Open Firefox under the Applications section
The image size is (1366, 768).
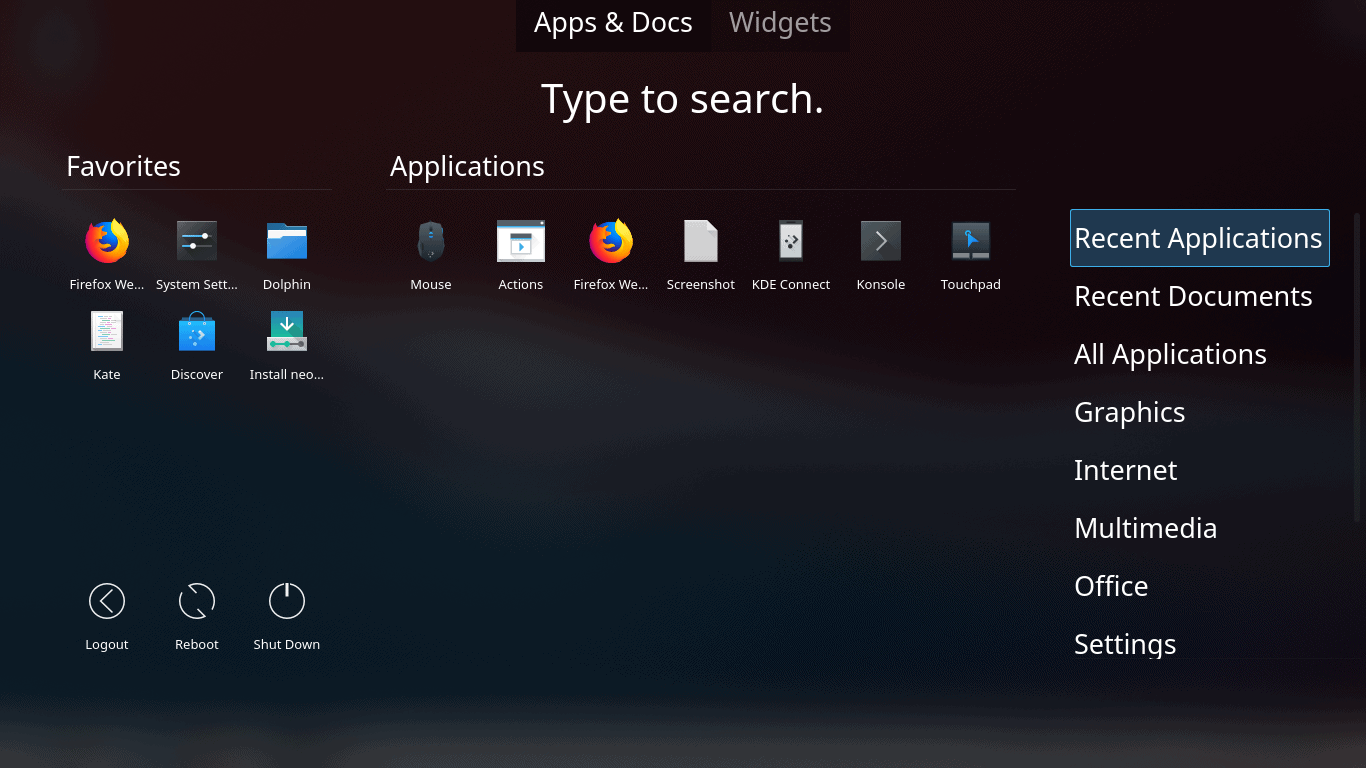(611, 242)
